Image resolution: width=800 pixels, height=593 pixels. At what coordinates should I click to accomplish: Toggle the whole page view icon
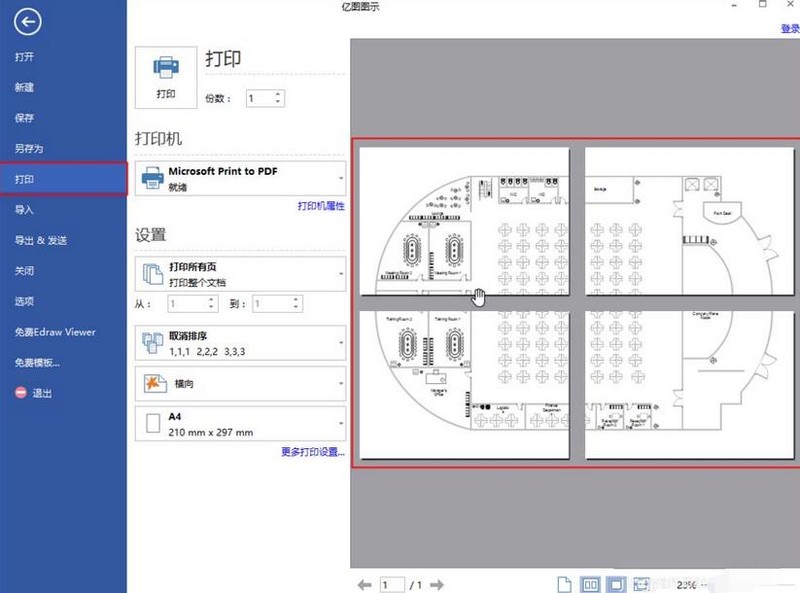tap(616, 584)
